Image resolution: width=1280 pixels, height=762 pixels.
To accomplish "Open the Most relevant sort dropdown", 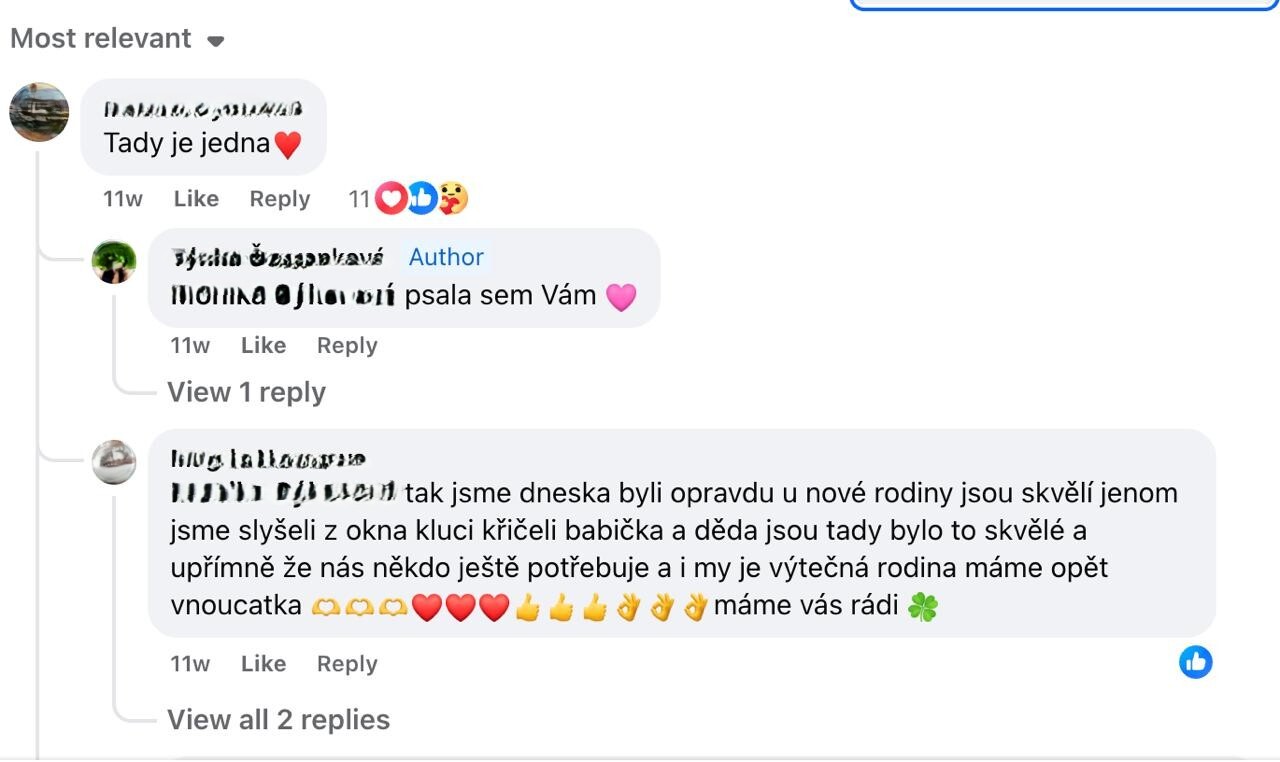I will point(116,39).
